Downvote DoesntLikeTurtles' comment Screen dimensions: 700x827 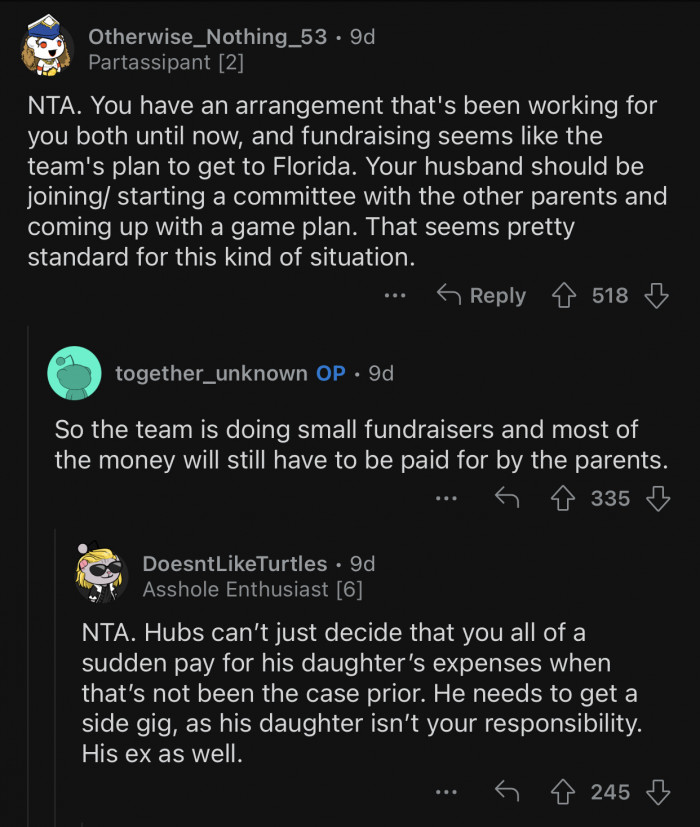point(659,791)
